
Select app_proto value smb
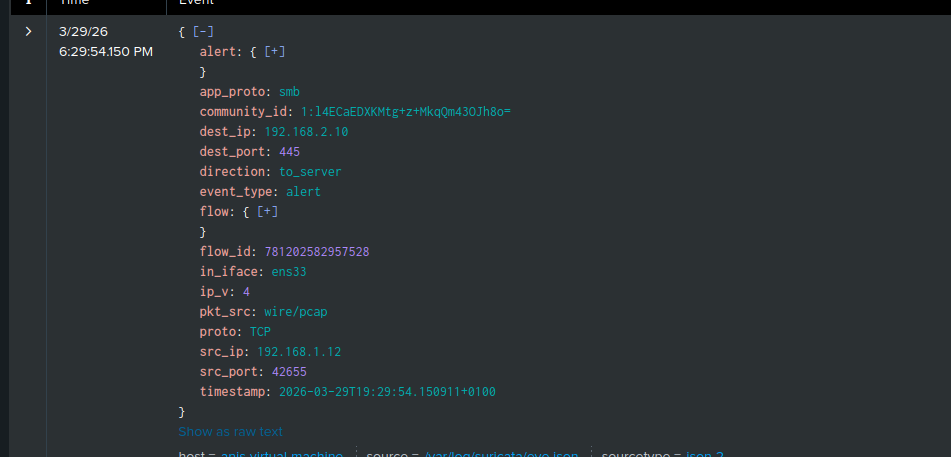(x=289, y=92)
